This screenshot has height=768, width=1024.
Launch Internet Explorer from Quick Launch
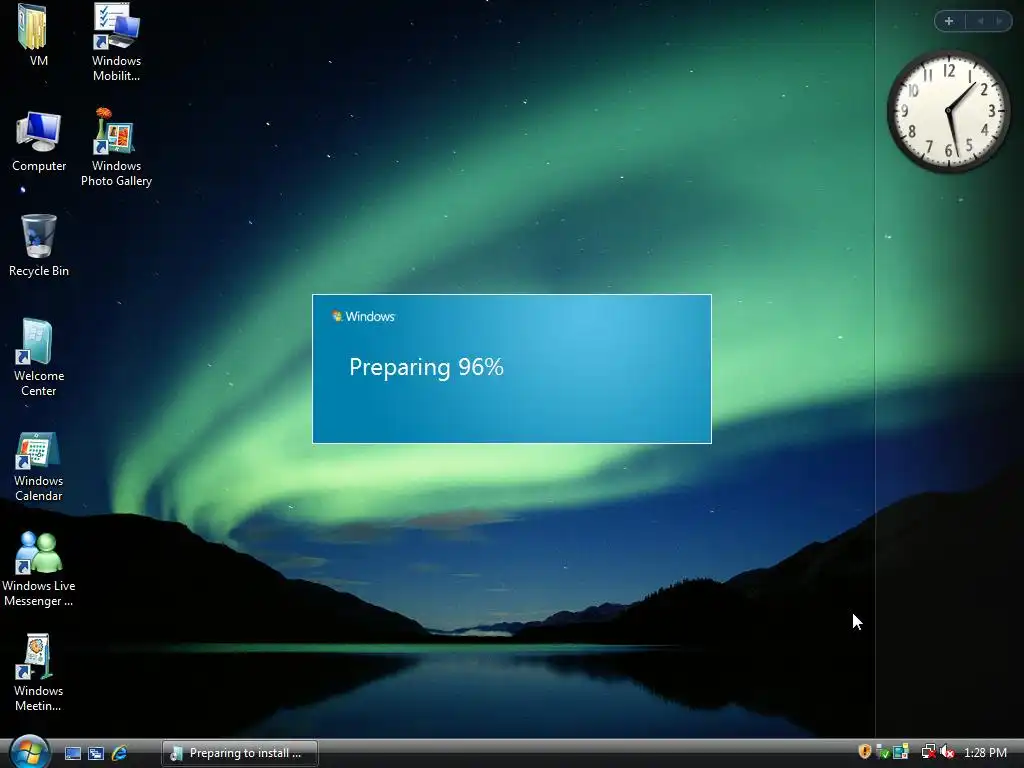120,753
